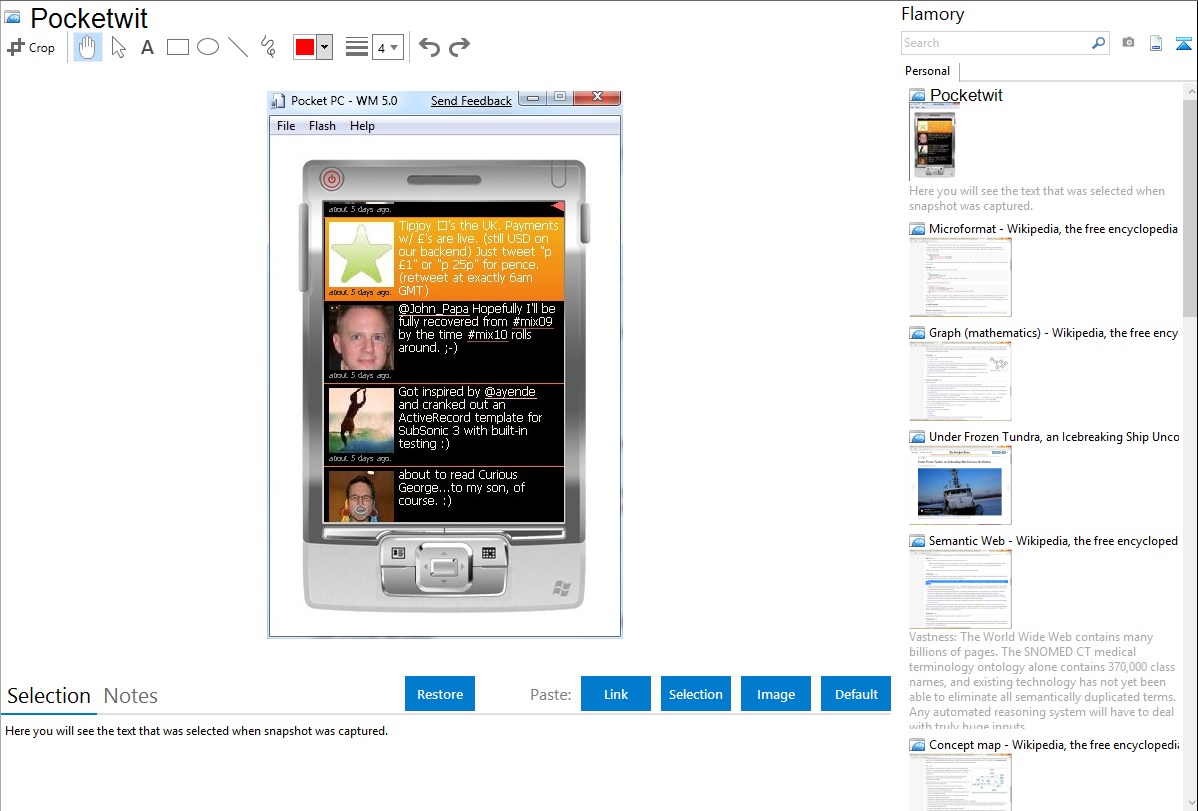The width and height of the screenshot is (1198, 811).
Task: Redo the last annotation
Action: (x=459, y=47)
